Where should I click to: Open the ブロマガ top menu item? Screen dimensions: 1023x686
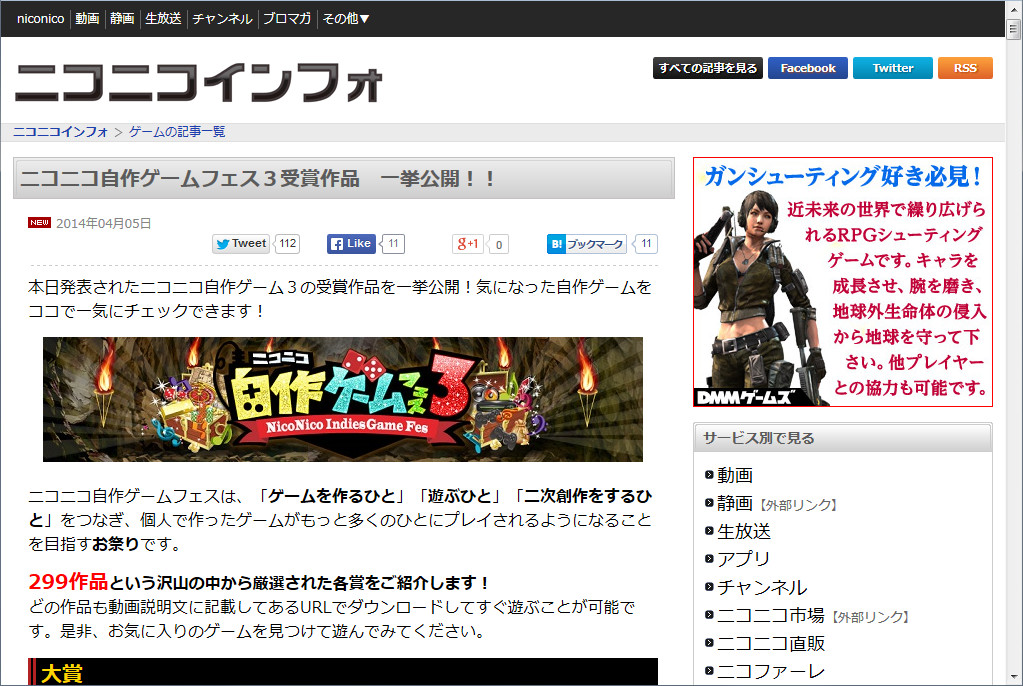(286, 19)
